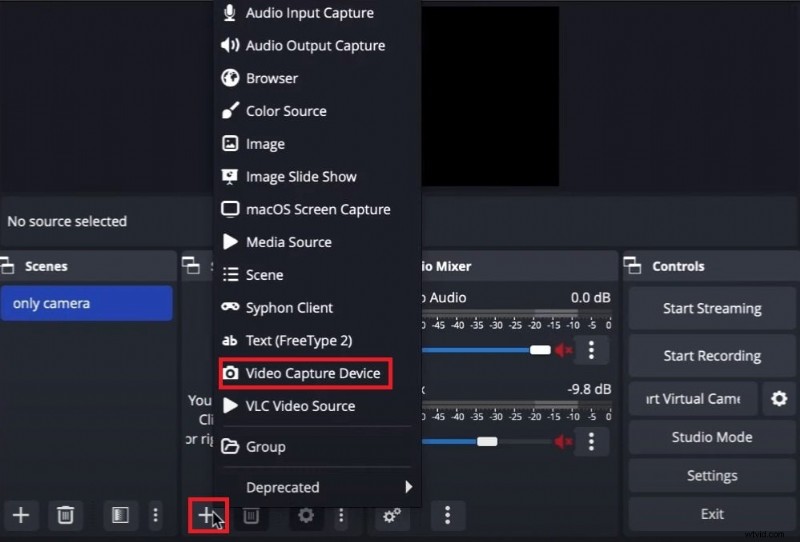The image size is (800, 542).
Task: Click the black preview canvas
Action: point(490,96)
